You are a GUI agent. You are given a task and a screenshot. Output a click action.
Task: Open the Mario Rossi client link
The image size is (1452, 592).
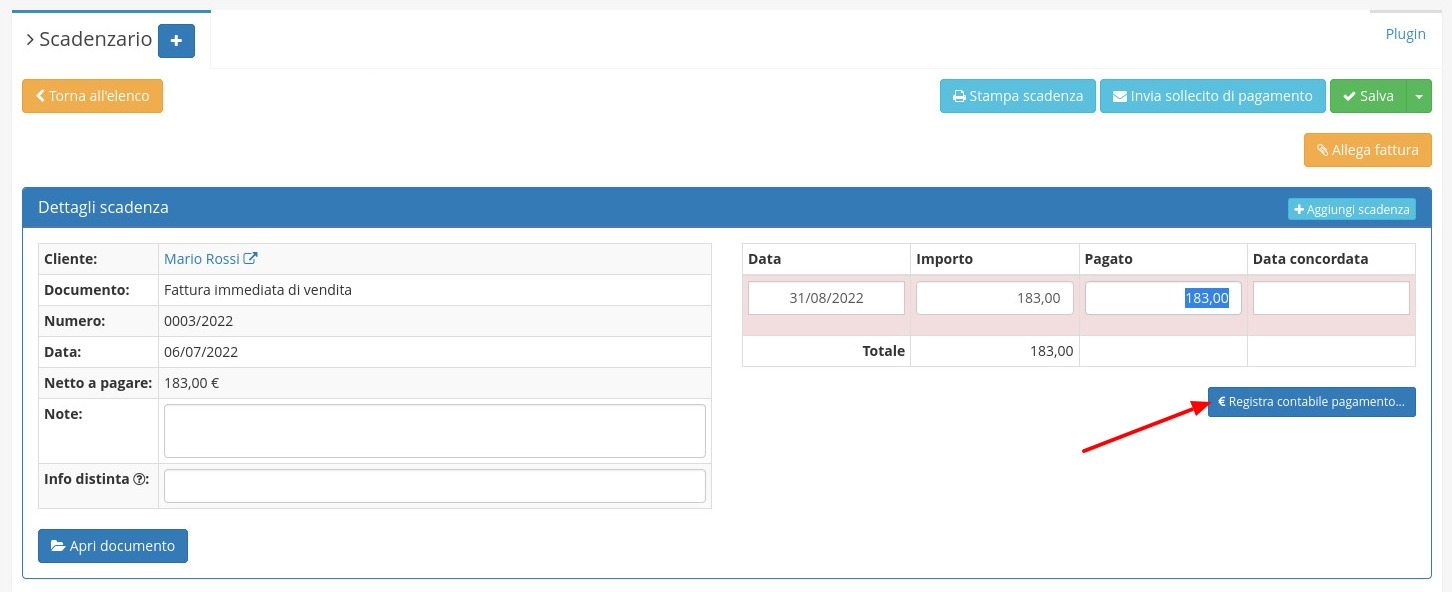(x=201, y=259)
